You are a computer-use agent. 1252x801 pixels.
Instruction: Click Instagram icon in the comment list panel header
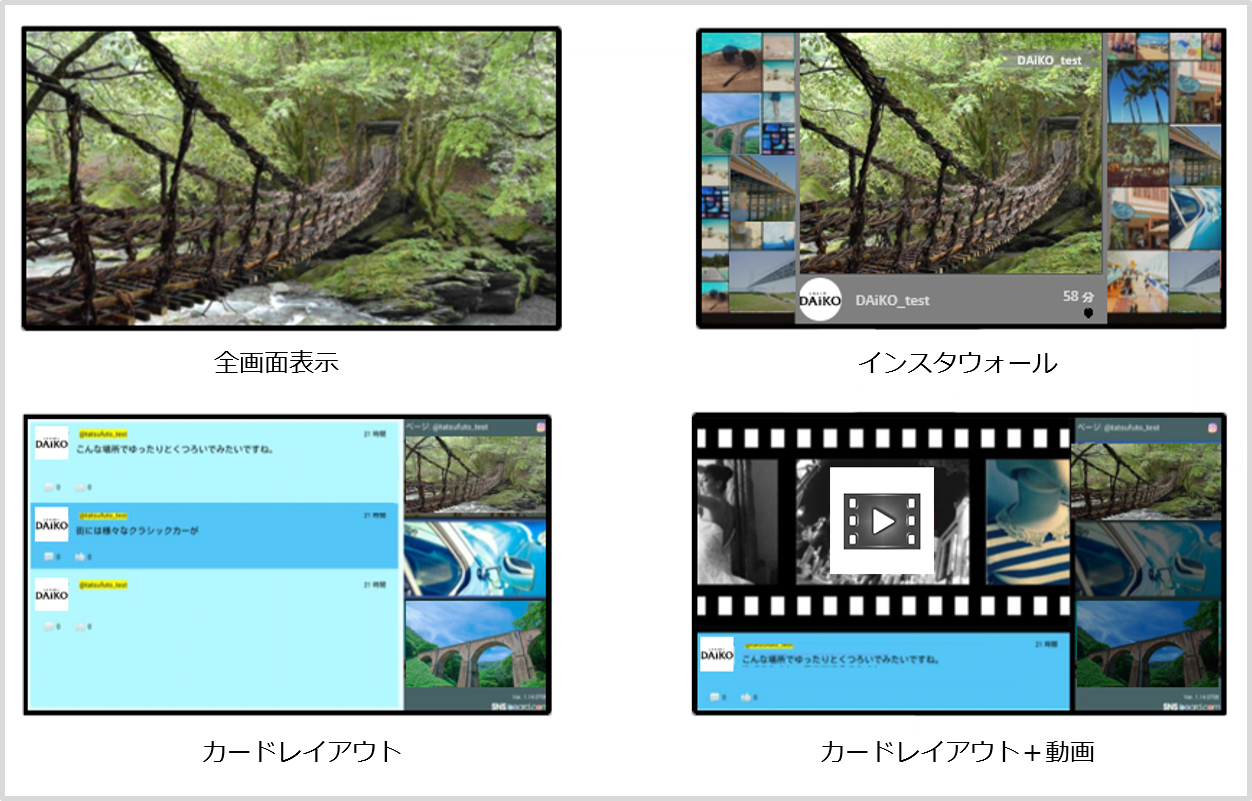tap(541, 427)
